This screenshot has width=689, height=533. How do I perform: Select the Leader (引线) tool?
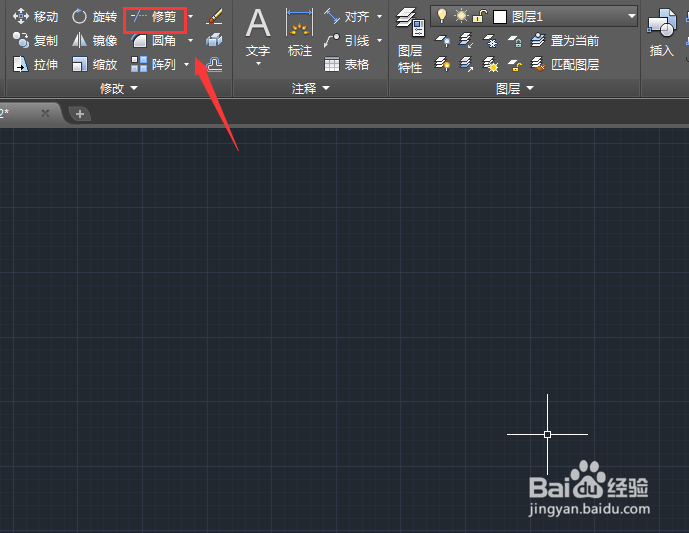347,40
